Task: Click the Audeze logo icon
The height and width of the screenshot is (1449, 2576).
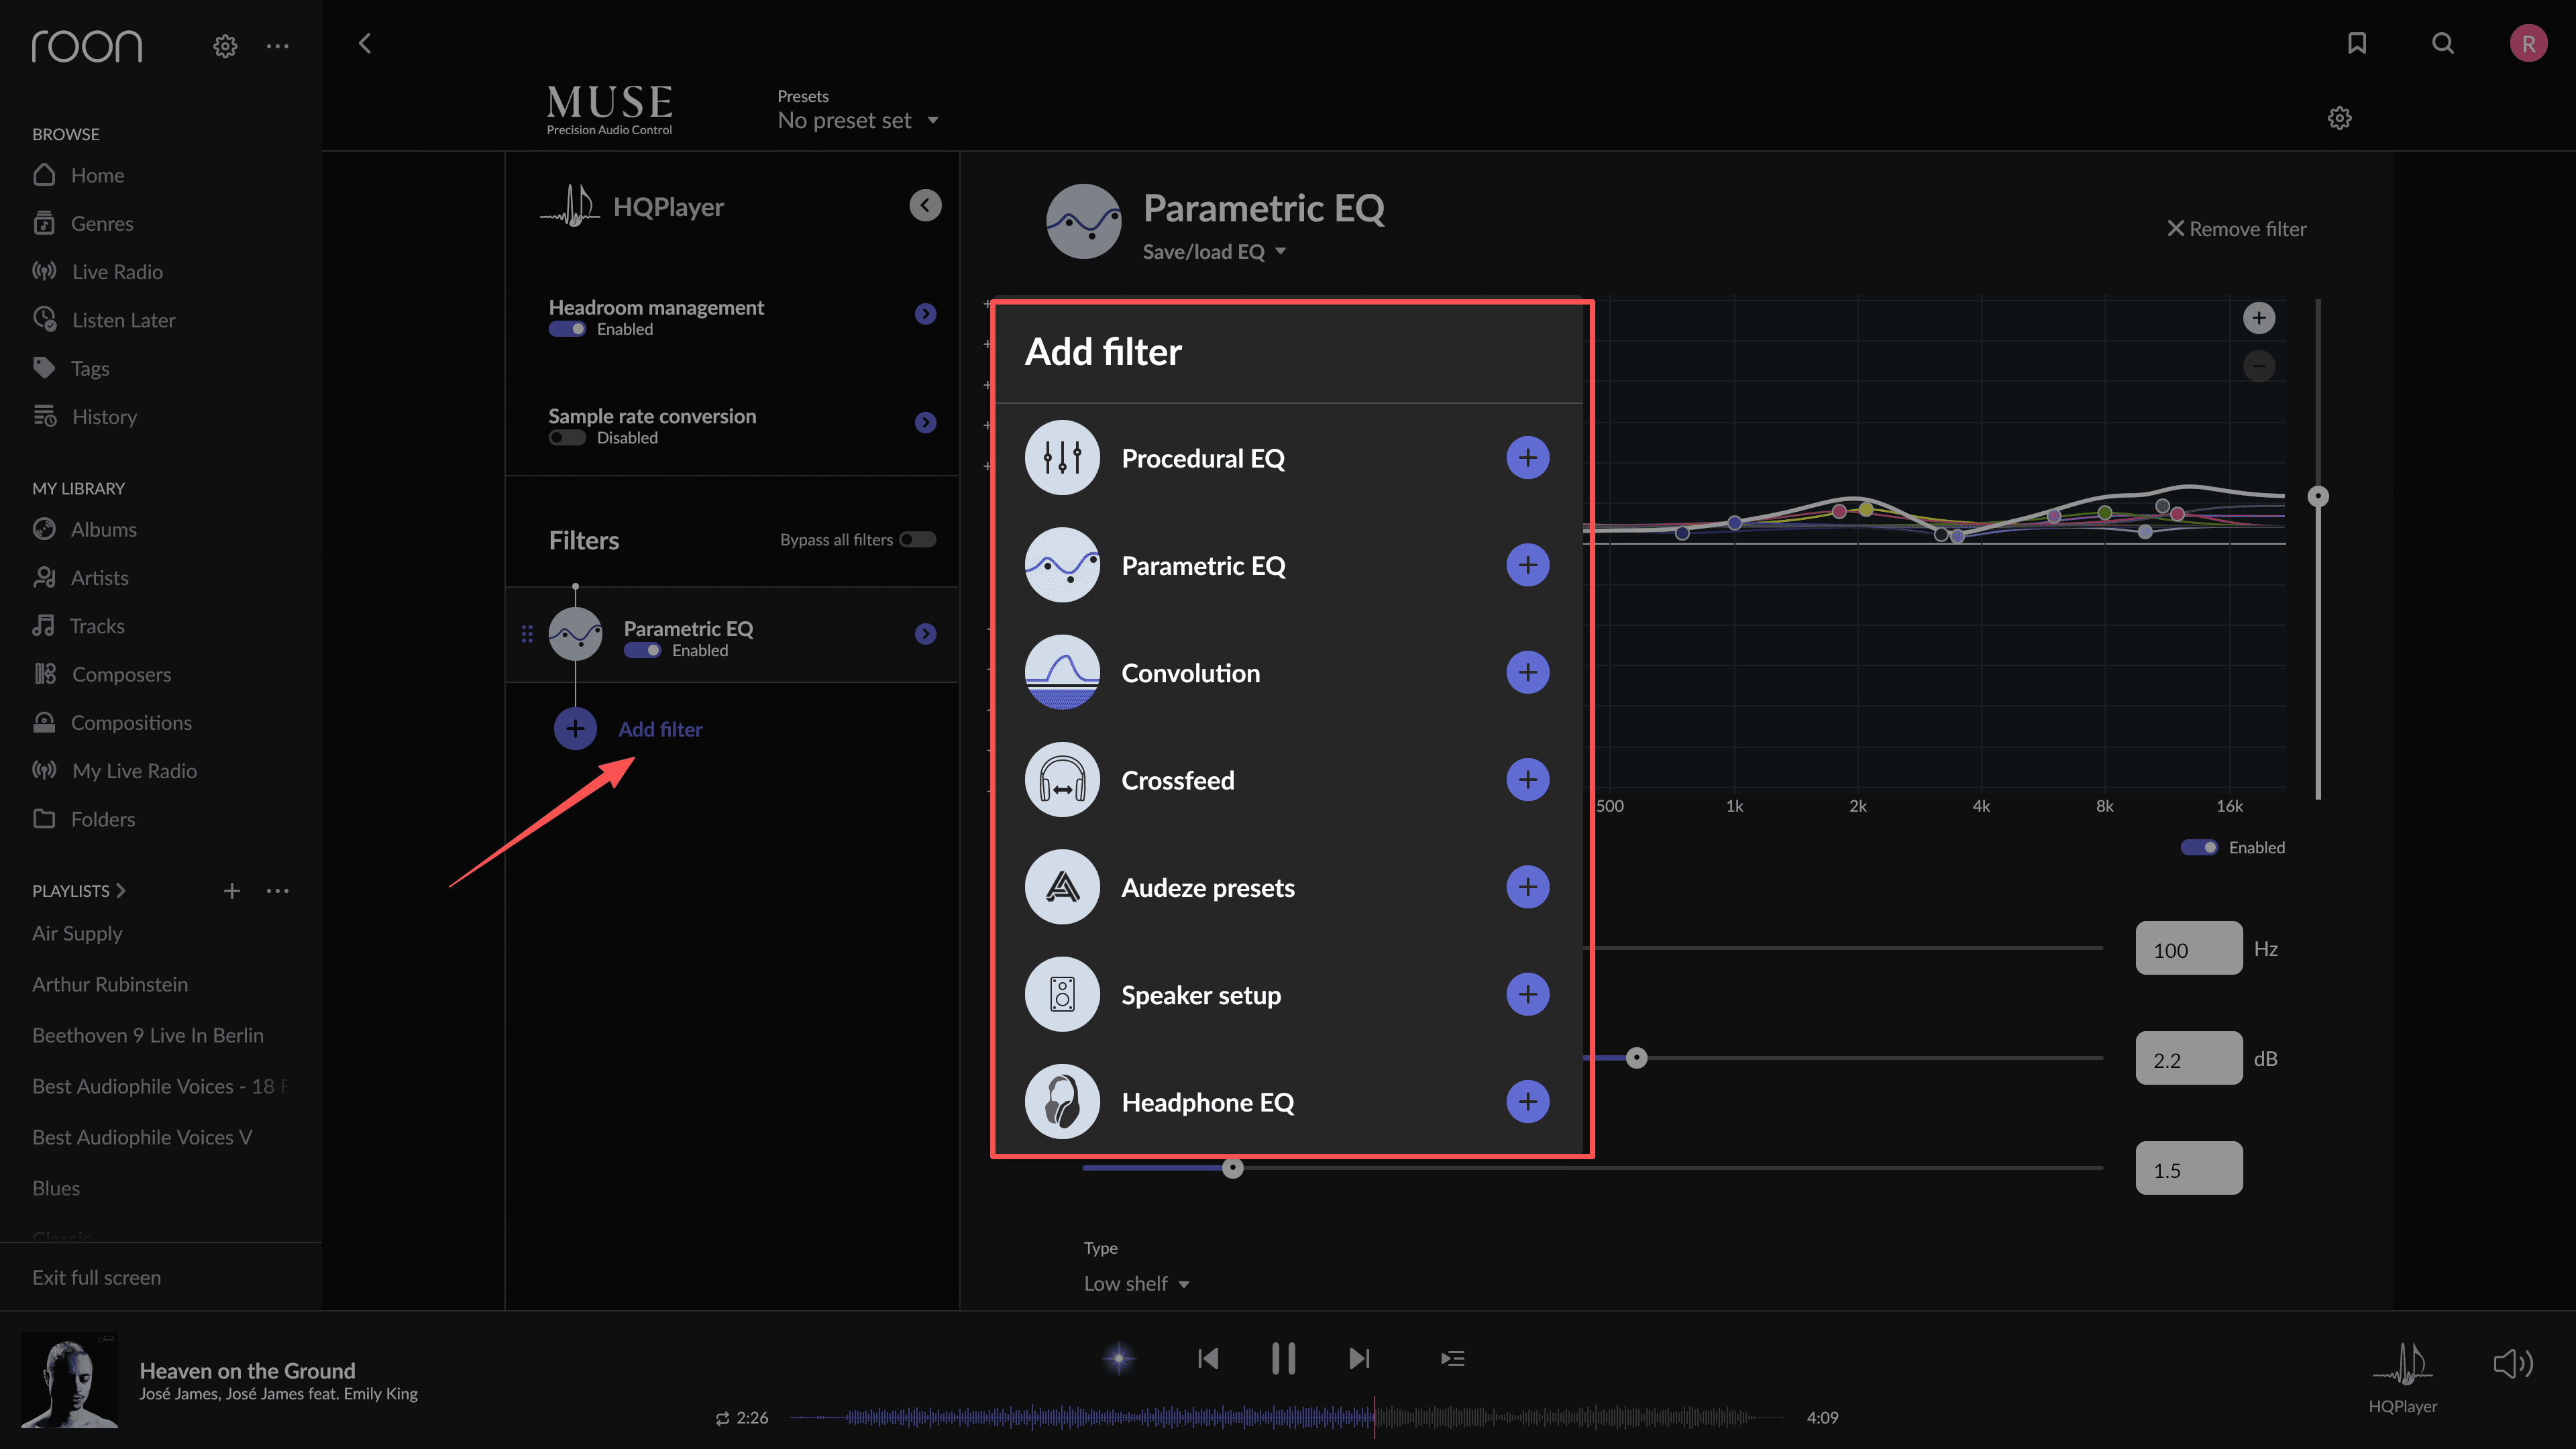Action: [1062, 887]
